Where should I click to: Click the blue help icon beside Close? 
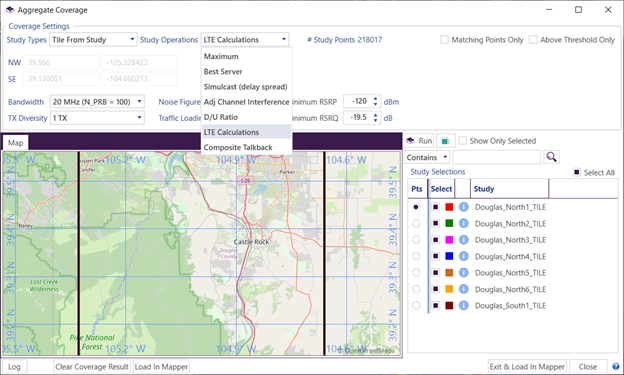tap(616, 366)
